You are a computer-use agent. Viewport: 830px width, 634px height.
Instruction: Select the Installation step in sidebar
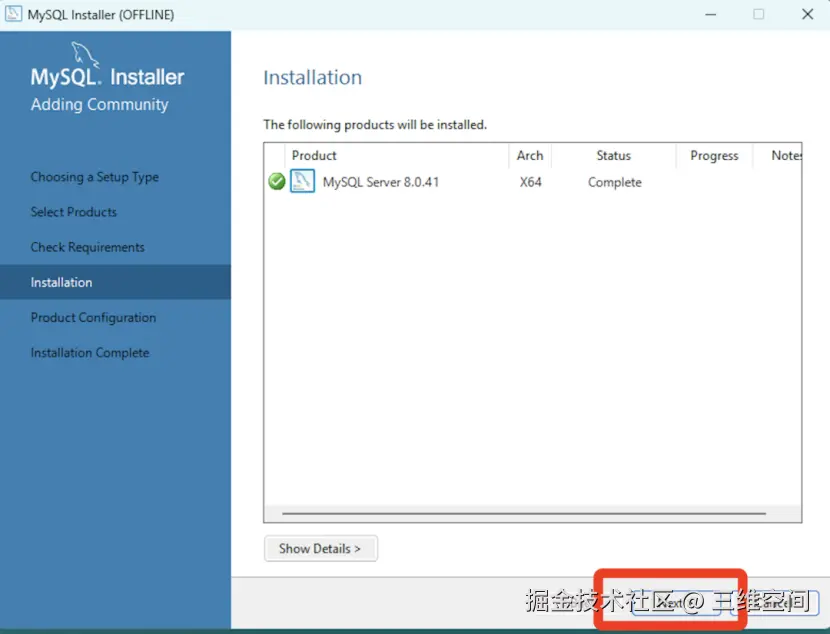coord(61,282)
